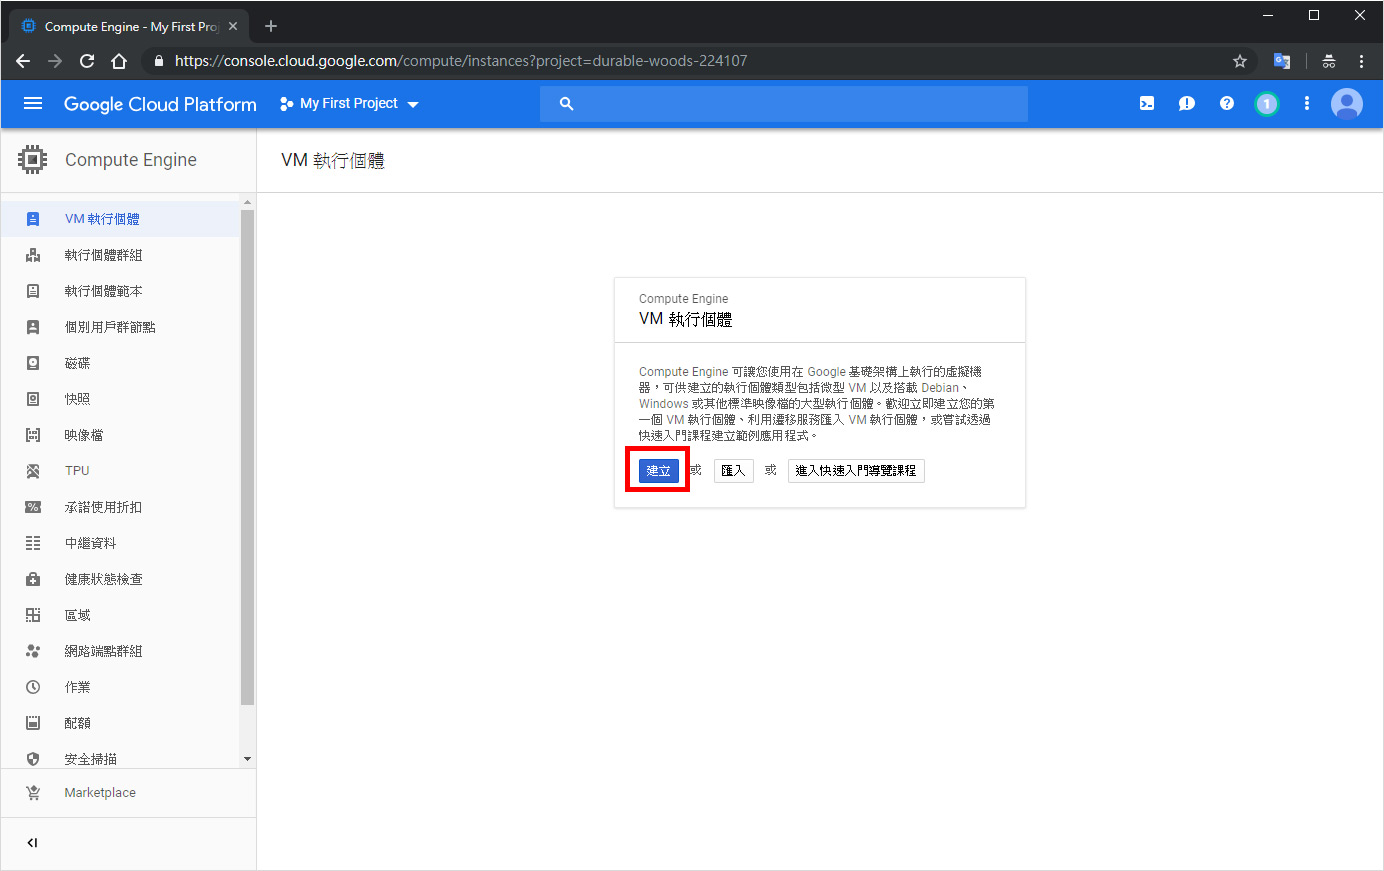Click the address bar URL

461,61
